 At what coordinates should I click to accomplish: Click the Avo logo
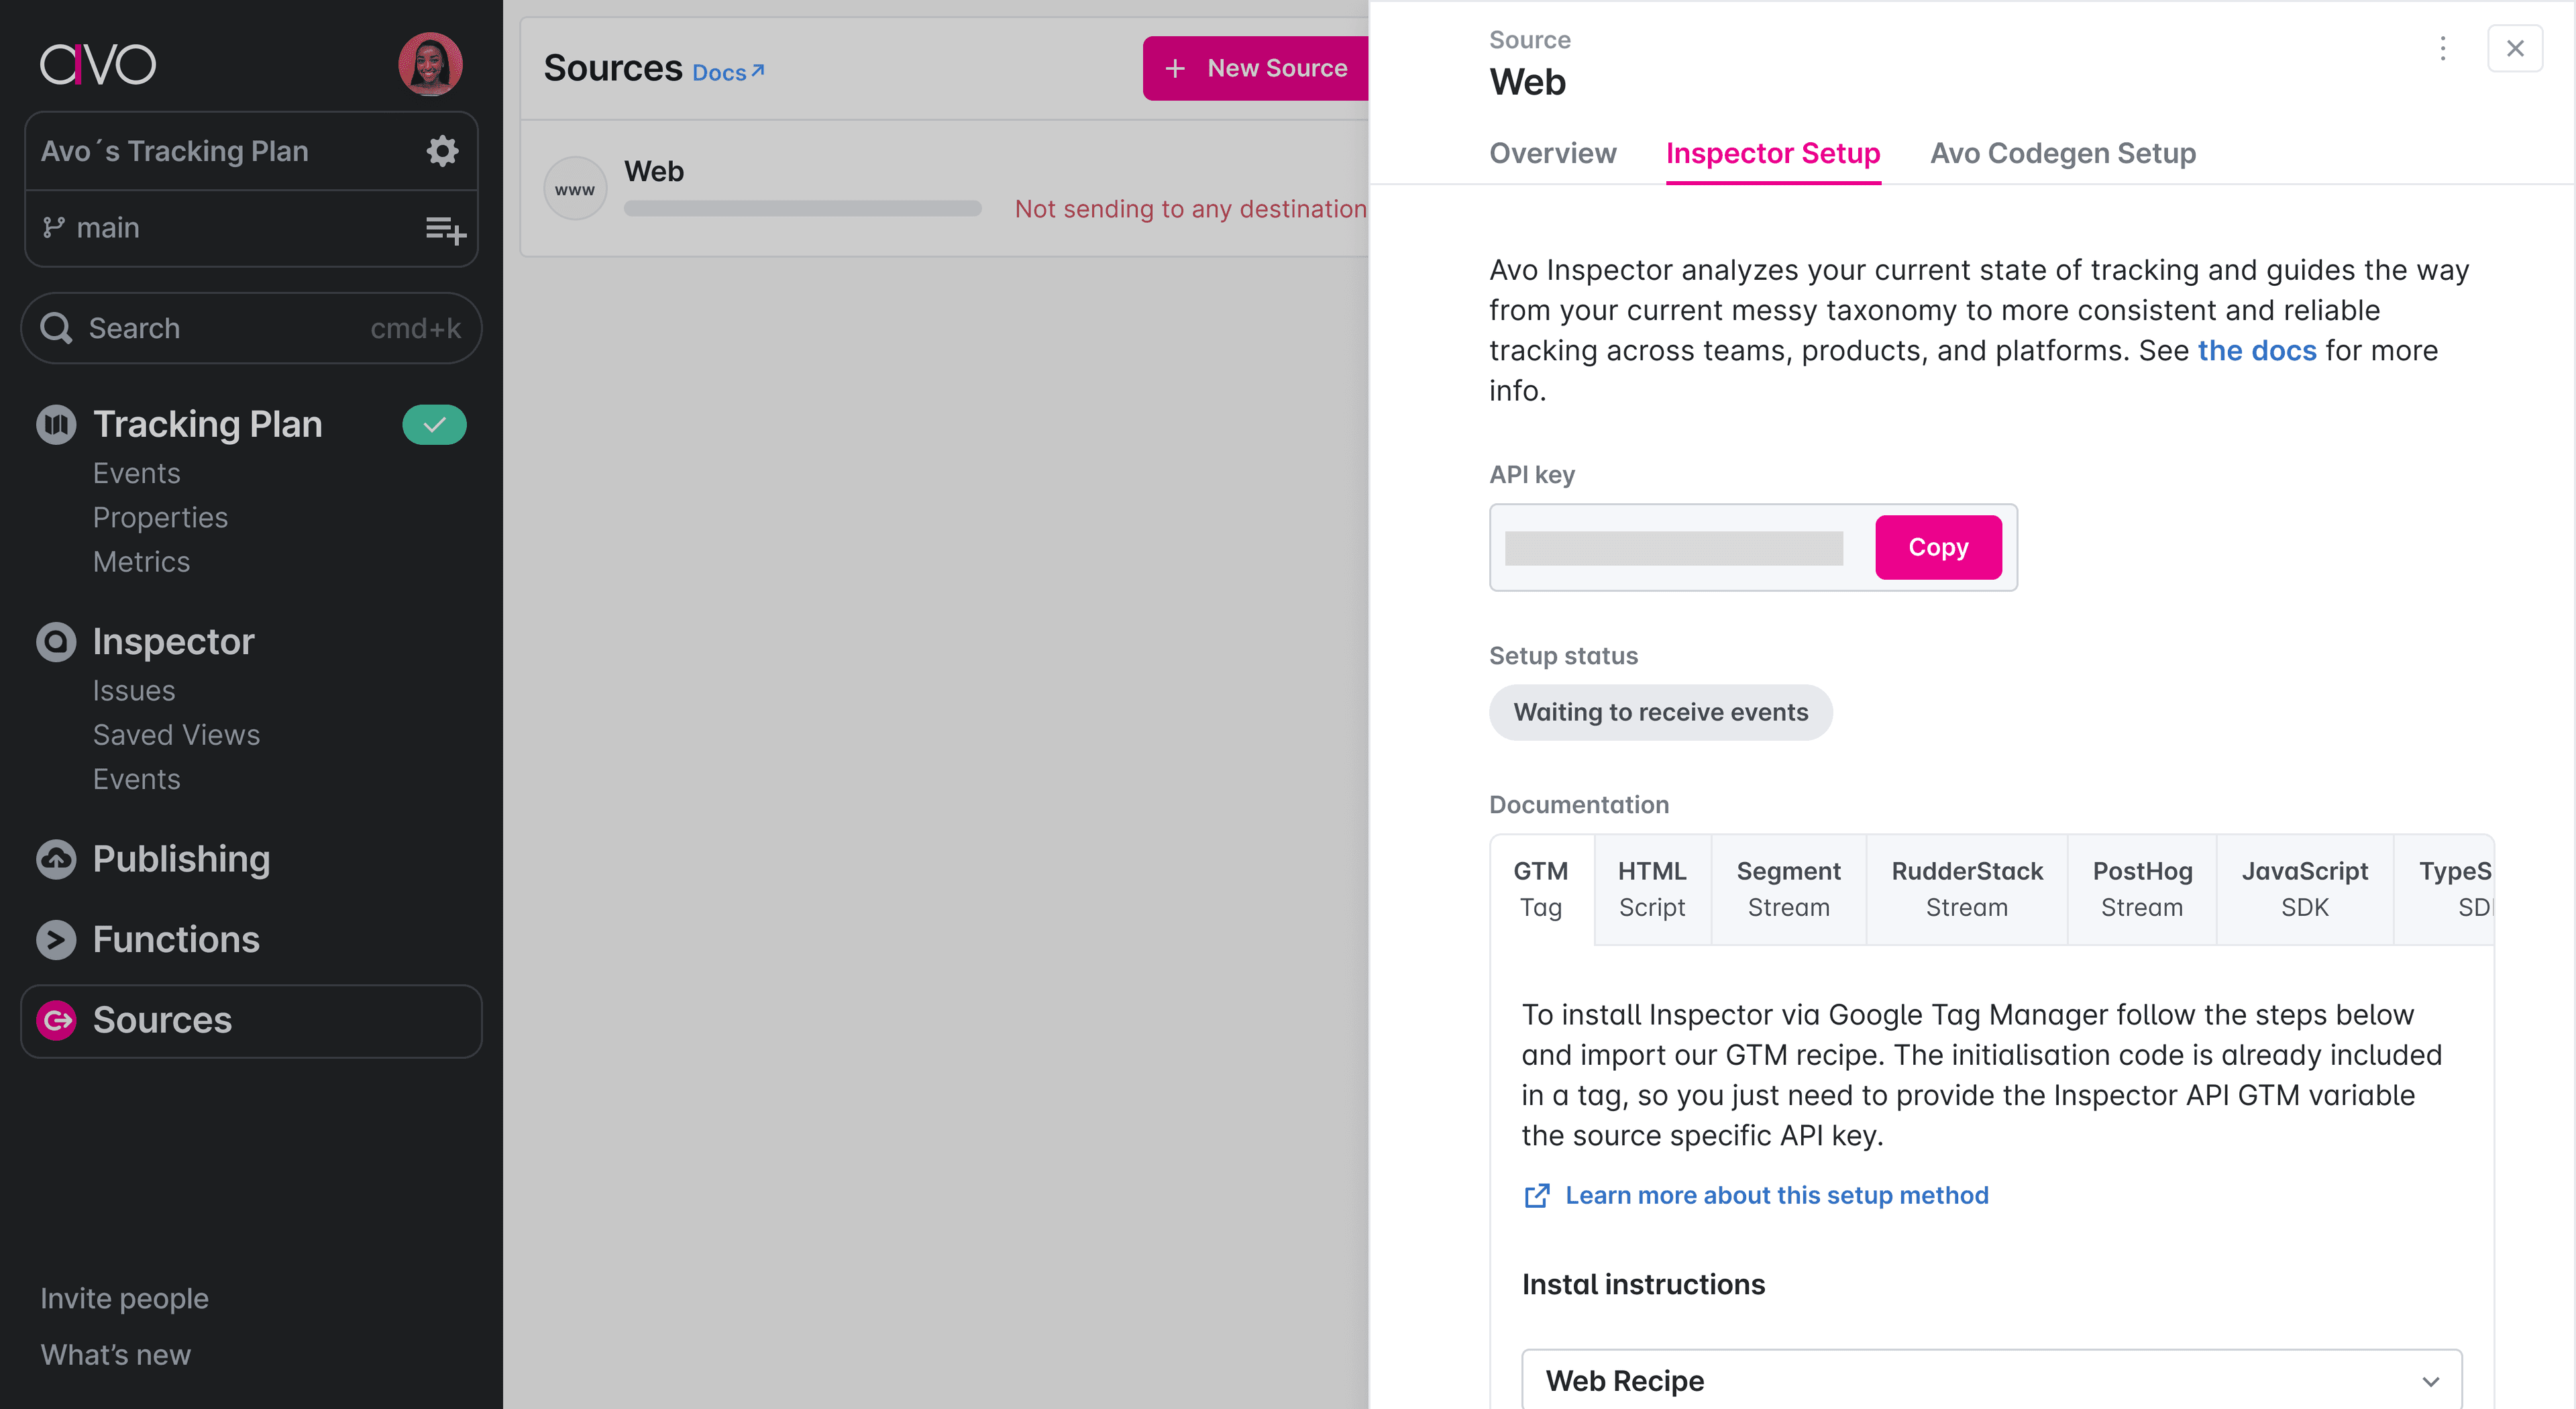point(97,63)
